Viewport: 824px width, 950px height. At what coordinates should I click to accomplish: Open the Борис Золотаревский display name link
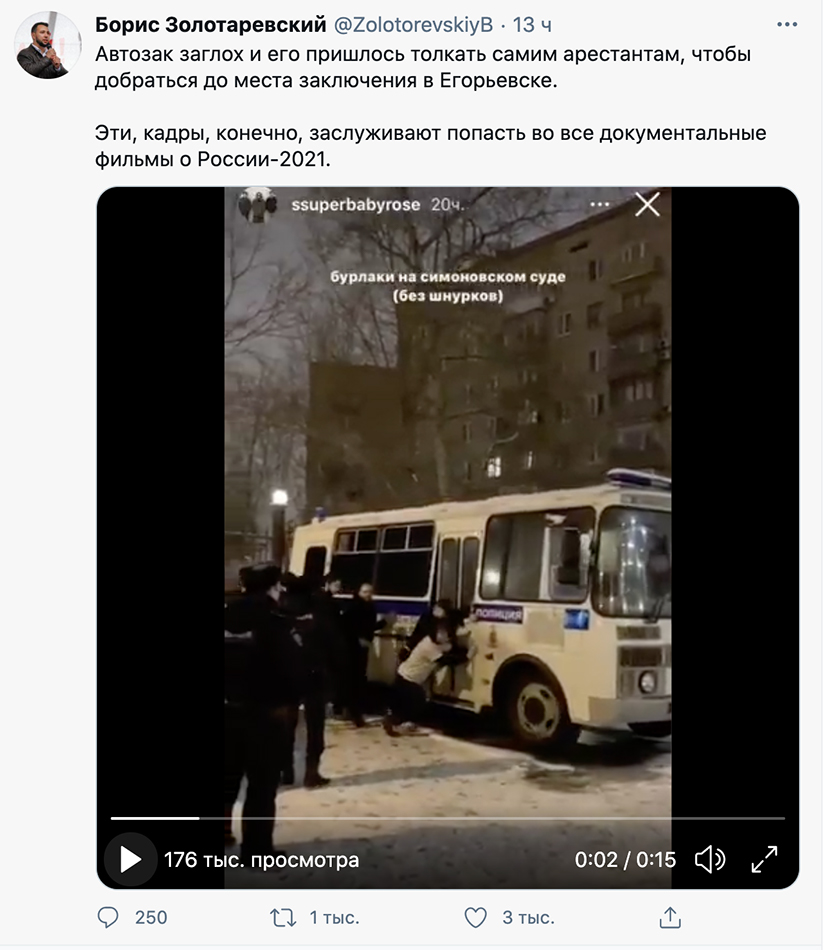click(211, 25)
